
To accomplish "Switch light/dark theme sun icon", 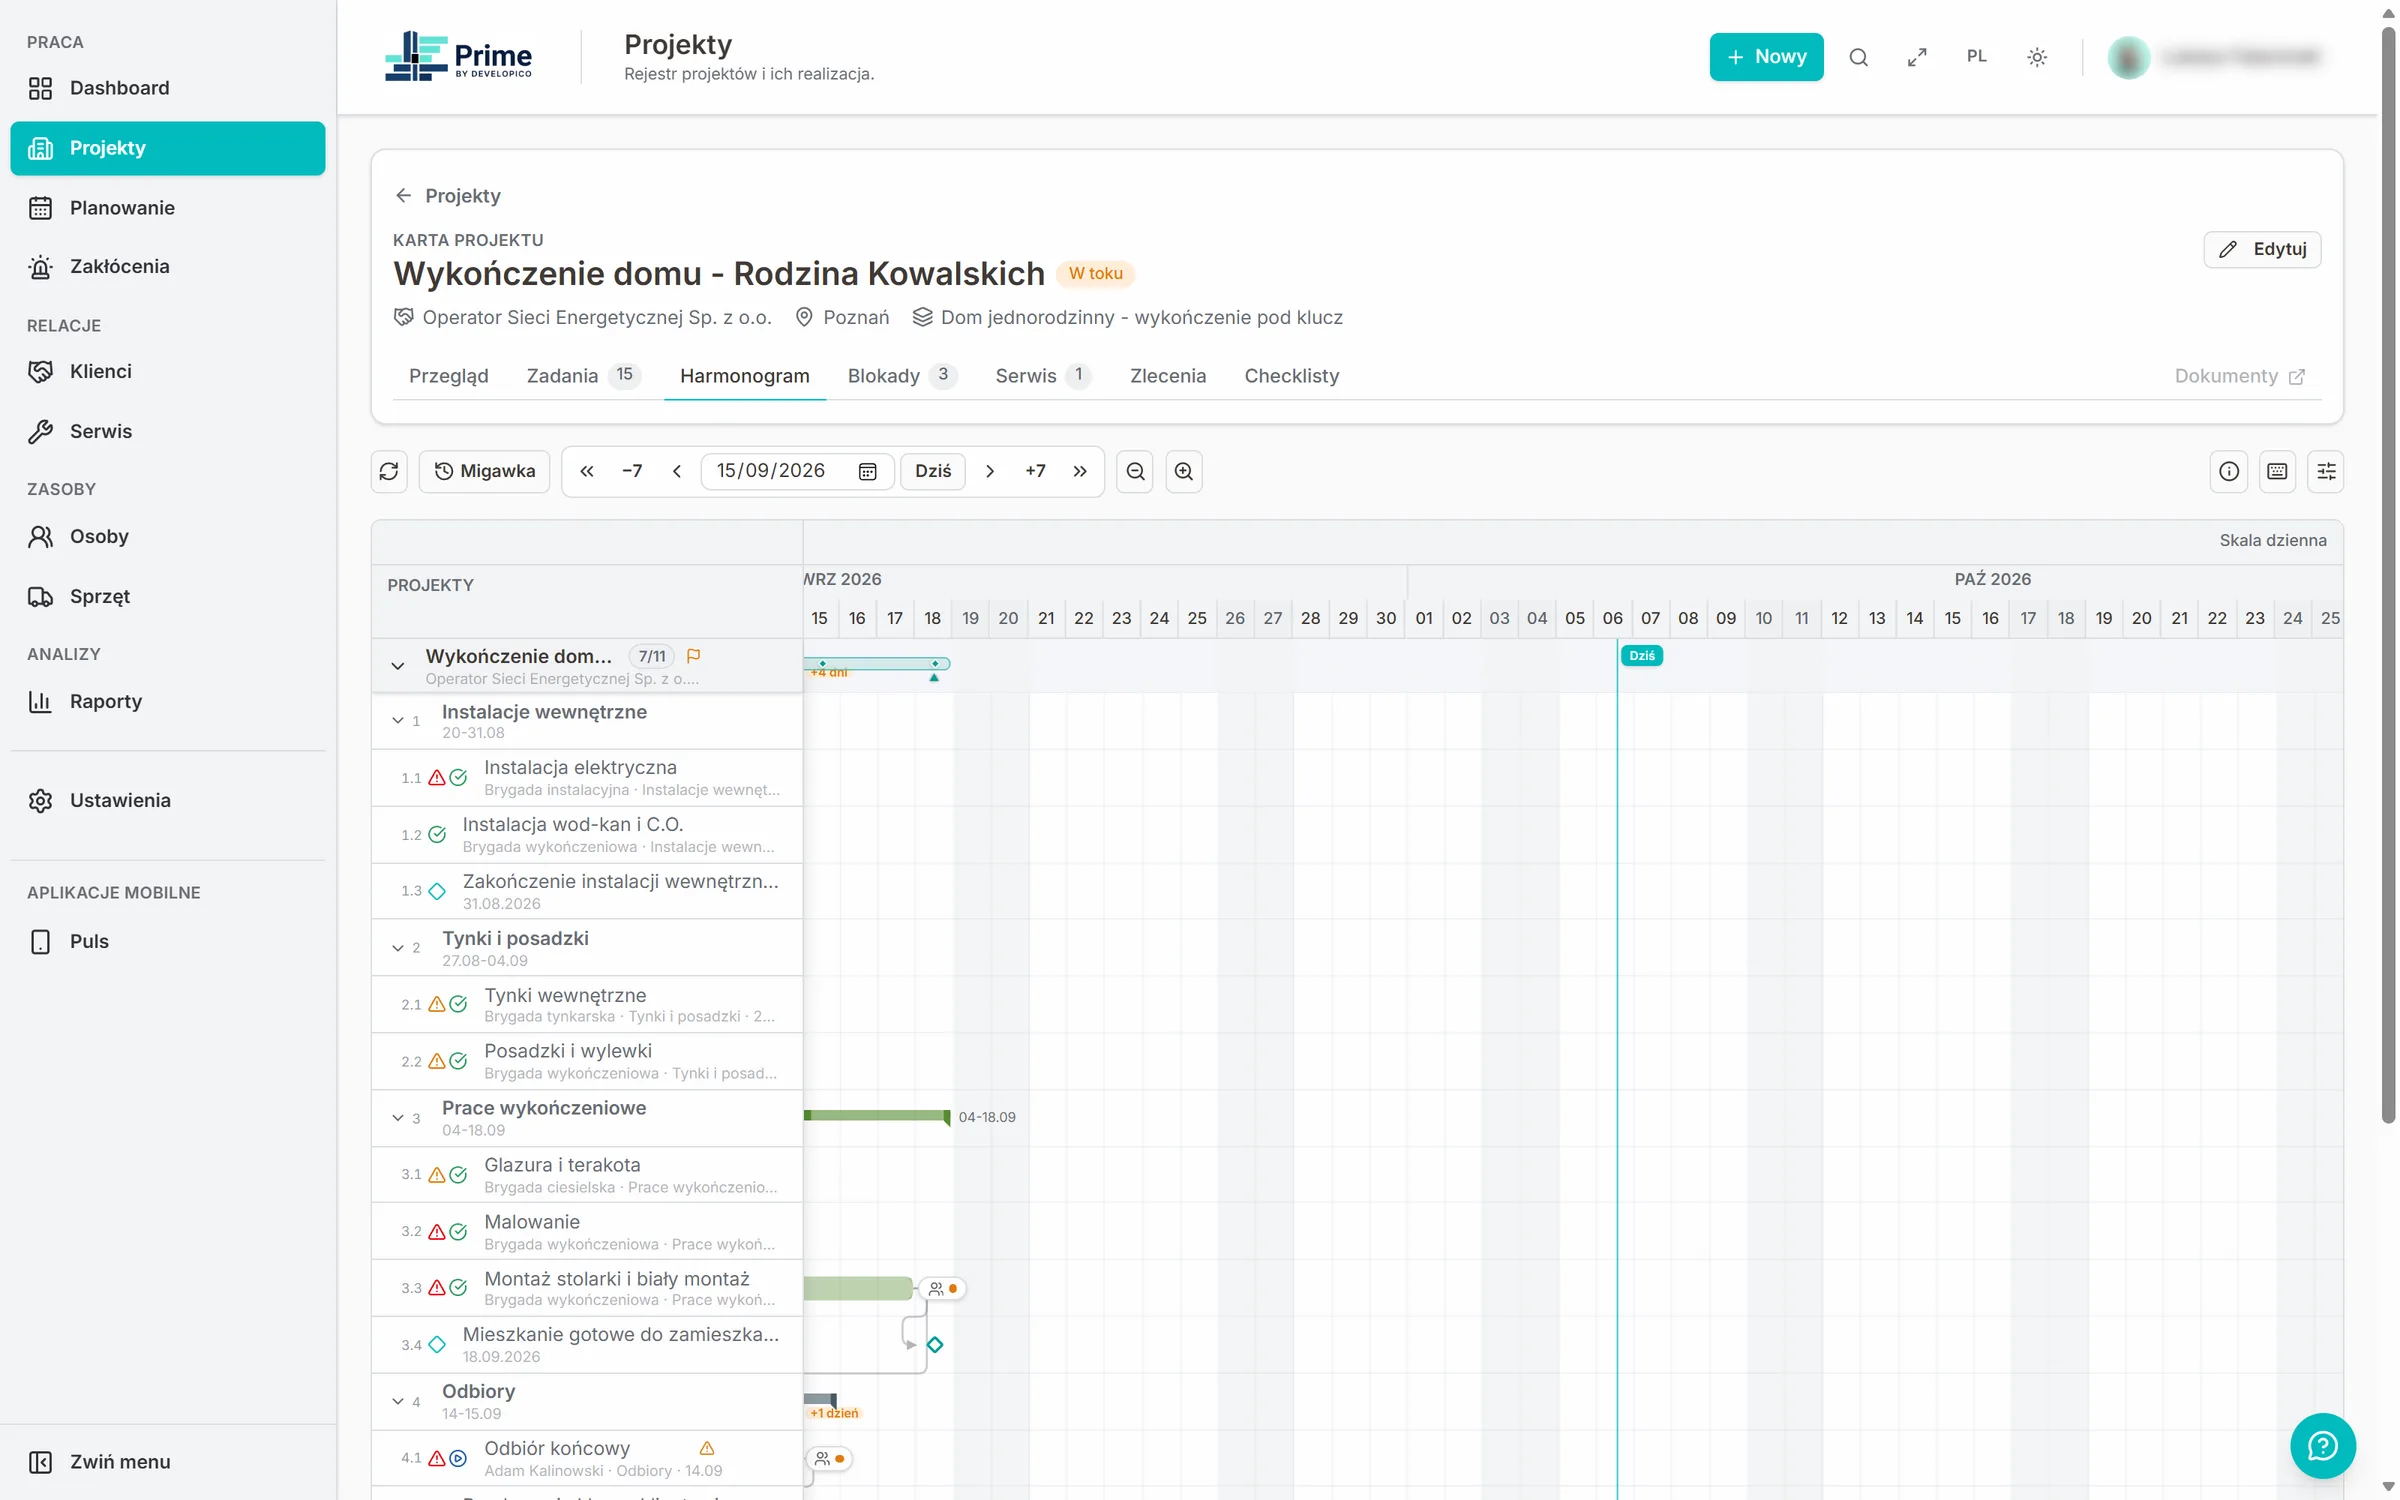I will click(2037, 57).
